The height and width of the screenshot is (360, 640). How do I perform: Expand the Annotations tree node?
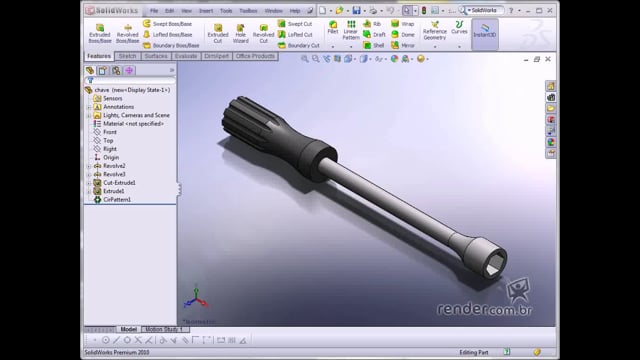(x=89, y=107)
